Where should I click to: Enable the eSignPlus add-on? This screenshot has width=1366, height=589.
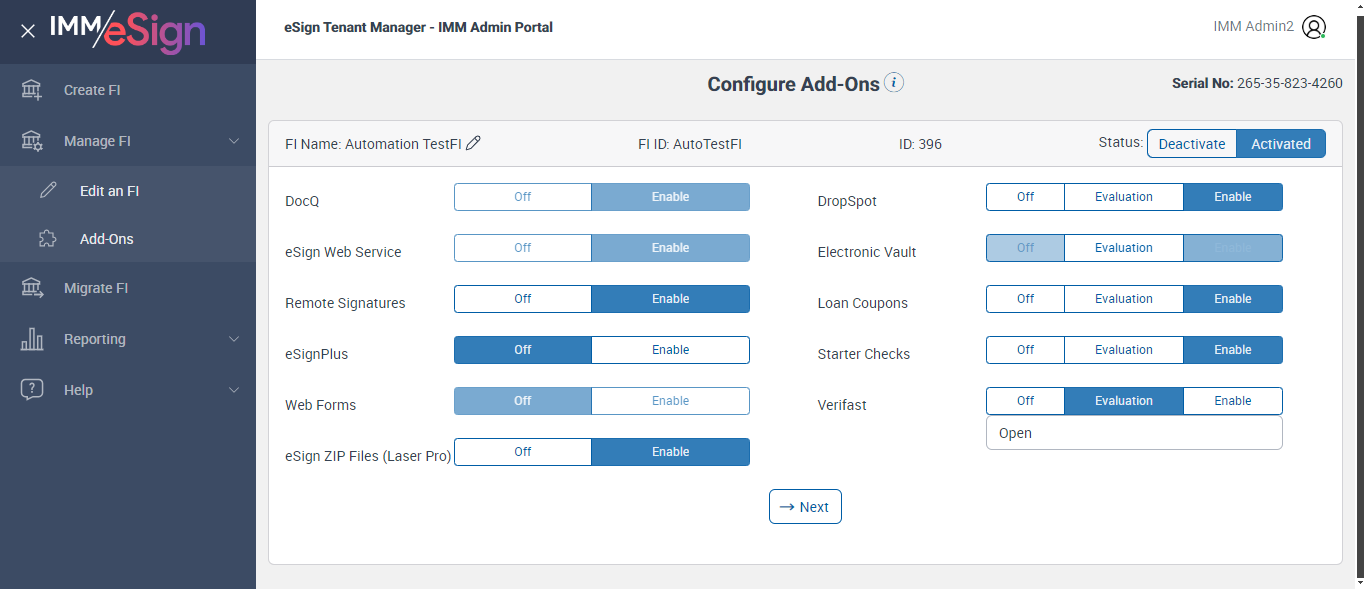pos(670,350)
